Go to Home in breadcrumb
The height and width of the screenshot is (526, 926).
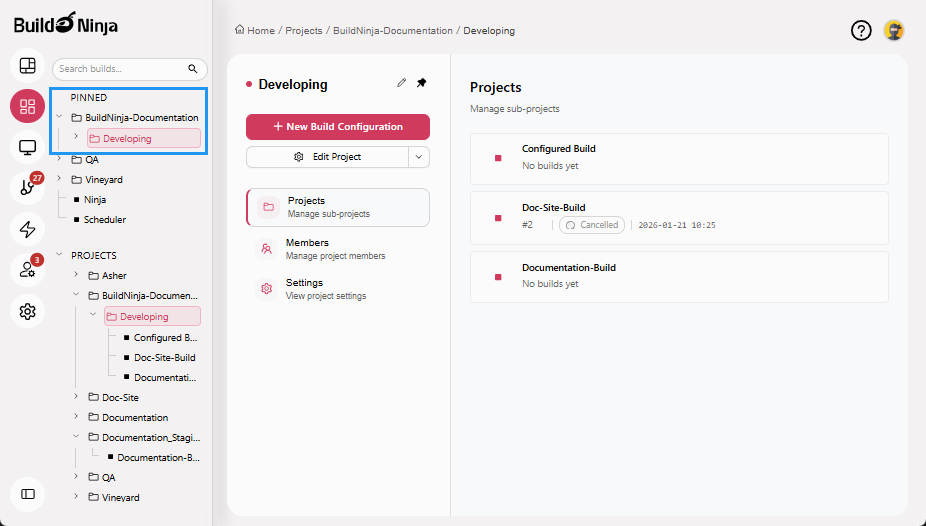pyautogui.click(x=260, y=31)
